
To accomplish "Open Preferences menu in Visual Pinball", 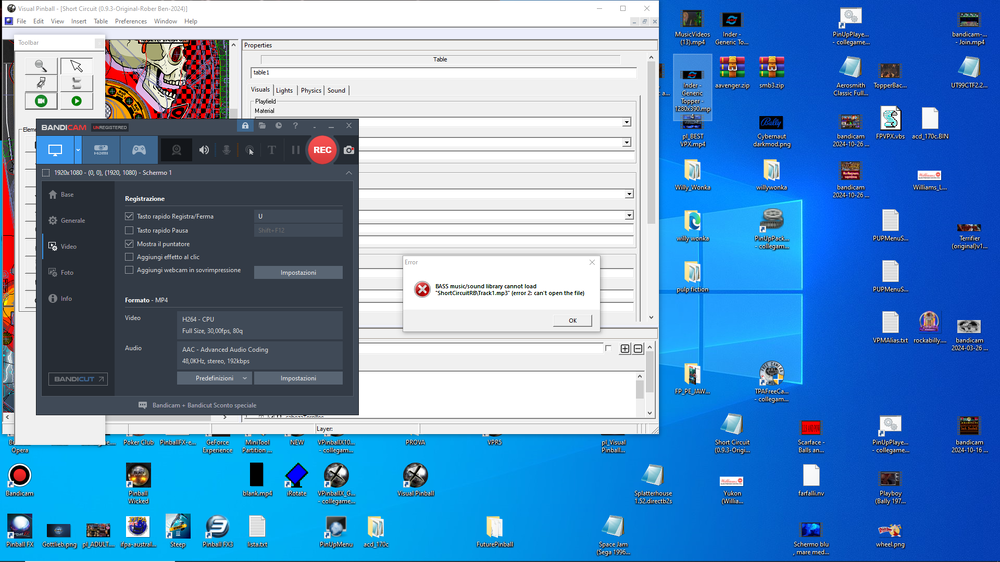I will pyautogui.click(x=131, y=21).
